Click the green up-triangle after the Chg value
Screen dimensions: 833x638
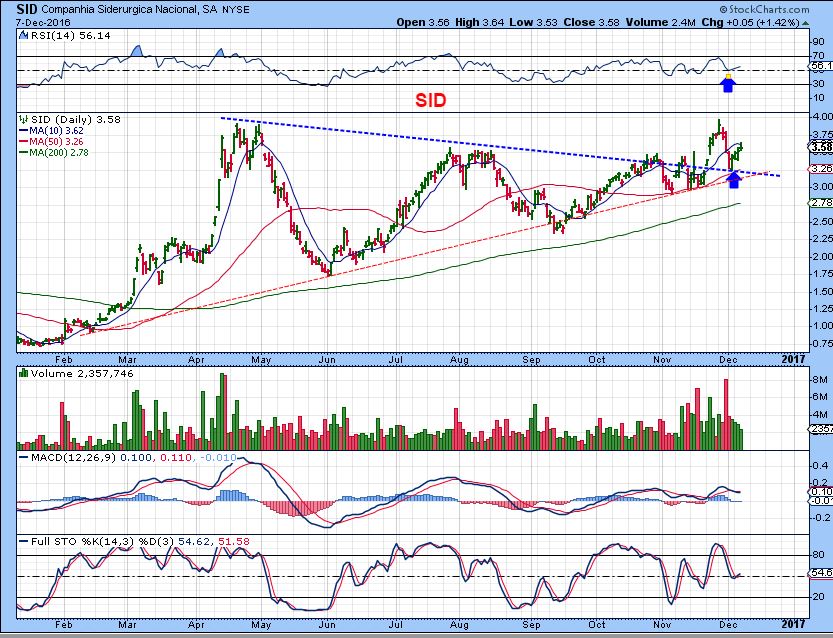coord(806,23)
